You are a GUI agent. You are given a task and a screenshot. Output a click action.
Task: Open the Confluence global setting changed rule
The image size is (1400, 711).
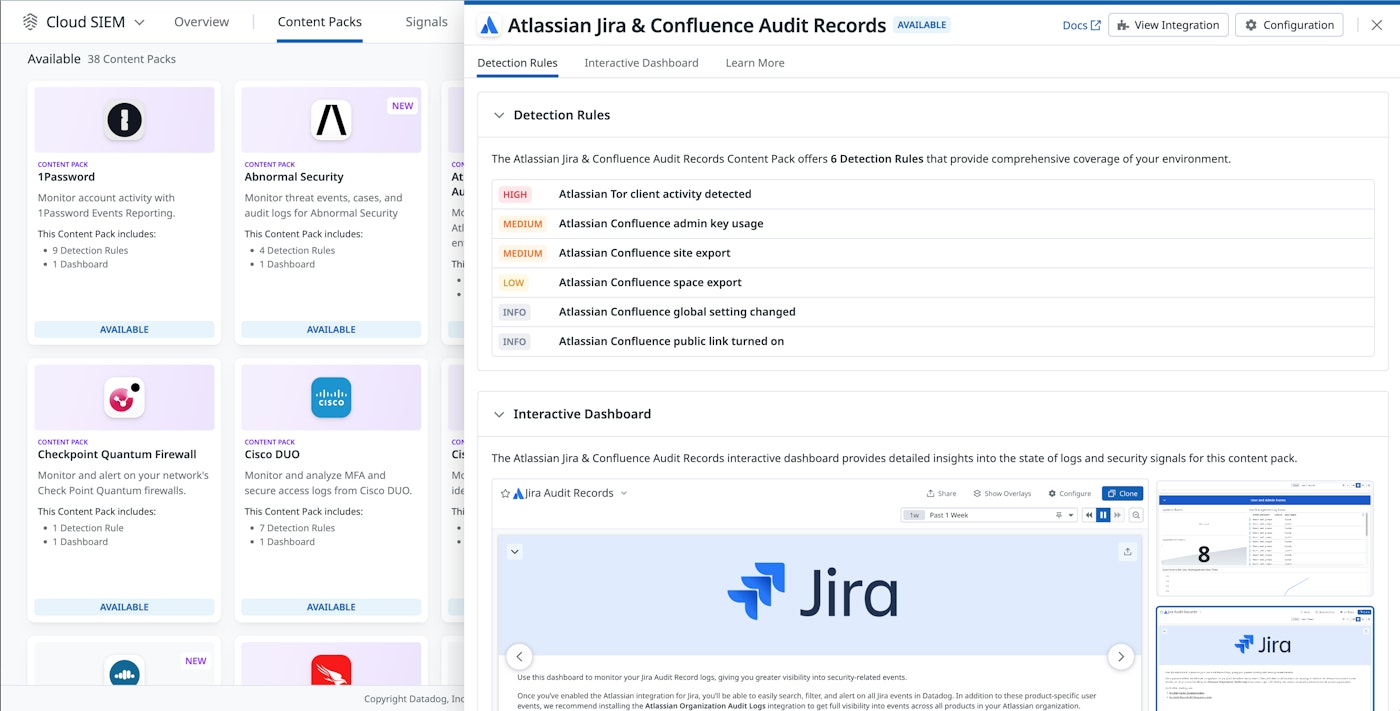tap(933, 312)
